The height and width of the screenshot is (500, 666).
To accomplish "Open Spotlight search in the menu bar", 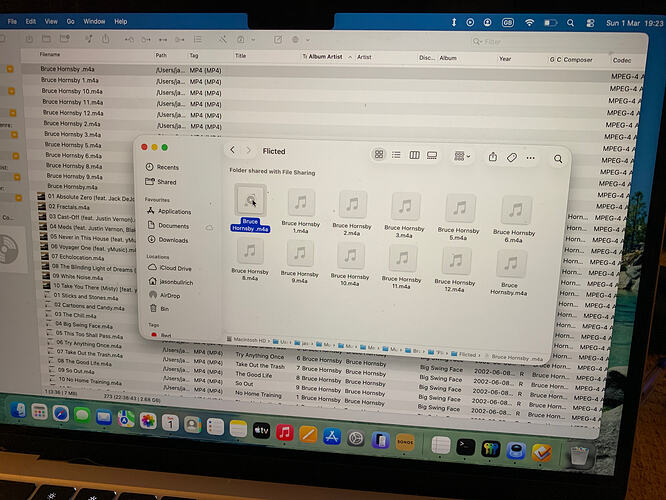I will pyautogui.click(x=570, y=23).
